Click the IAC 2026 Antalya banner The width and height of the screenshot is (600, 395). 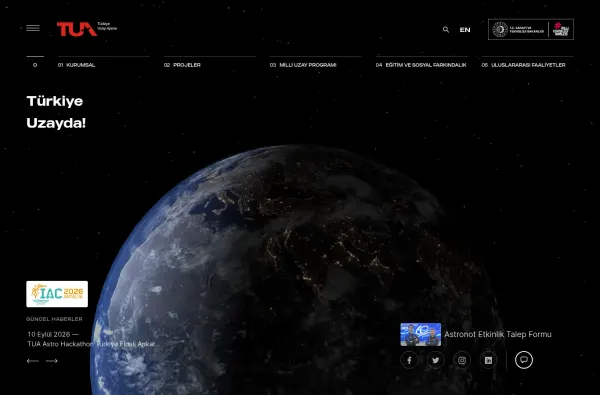click(x=57, y=294)
